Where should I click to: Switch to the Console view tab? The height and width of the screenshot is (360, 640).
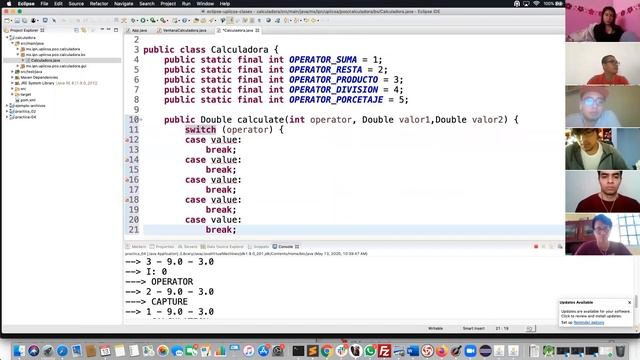(x=286, y=247)
